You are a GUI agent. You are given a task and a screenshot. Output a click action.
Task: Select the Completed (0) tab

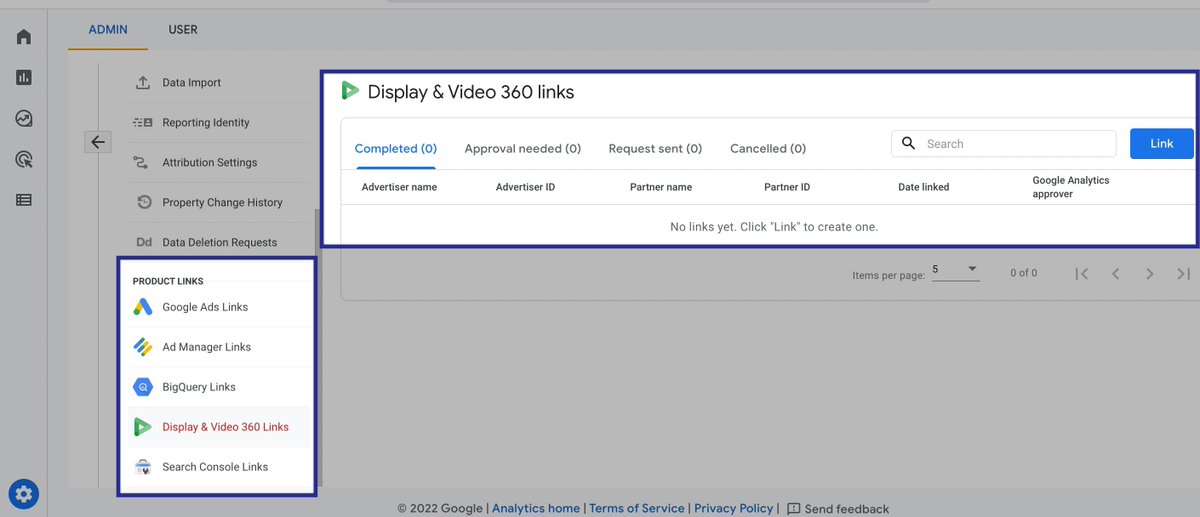click(396, 148)
